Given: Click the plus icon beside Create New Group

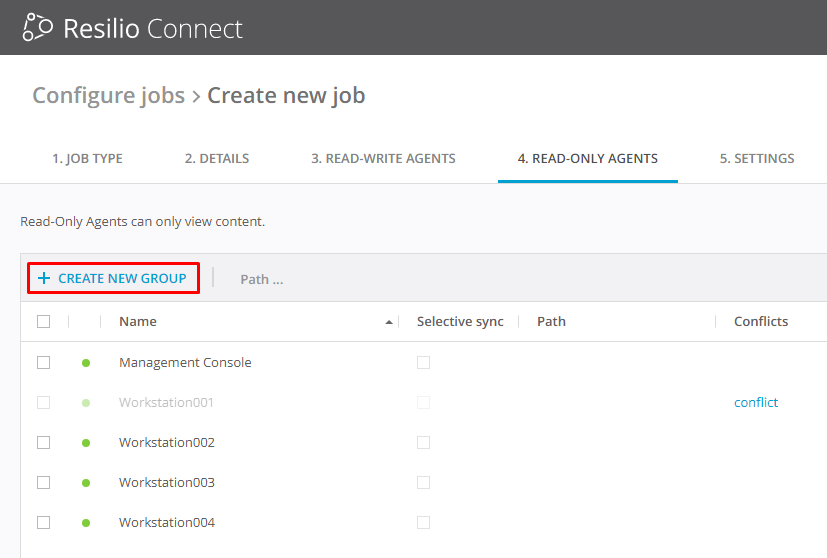Looking at the screenshot, I should tap(44, 278).
